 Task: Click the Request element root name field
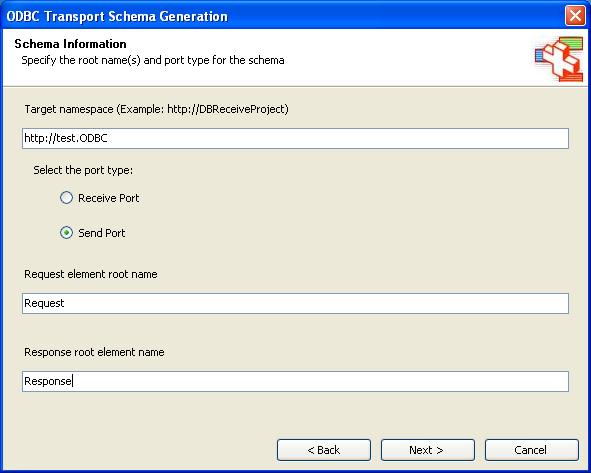coord(295,303)
